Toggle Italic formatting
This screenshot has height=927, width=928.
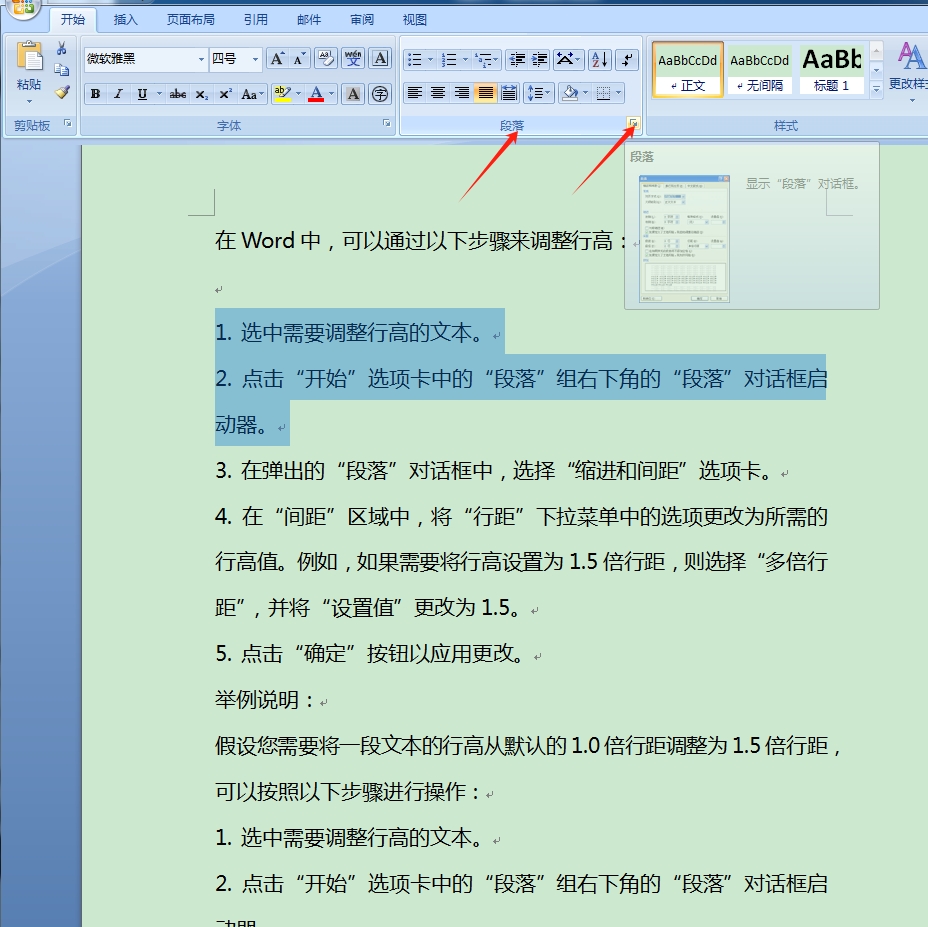pos(118,94)
